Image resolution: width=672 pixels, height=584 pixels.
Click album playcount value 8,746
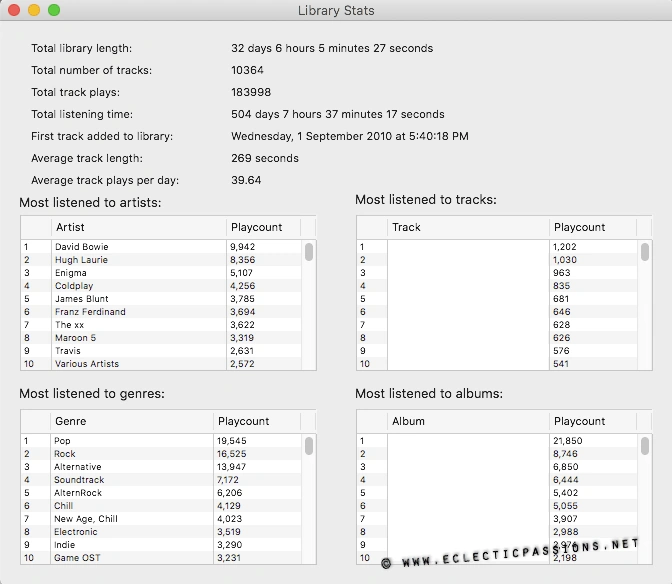(565, 454)
